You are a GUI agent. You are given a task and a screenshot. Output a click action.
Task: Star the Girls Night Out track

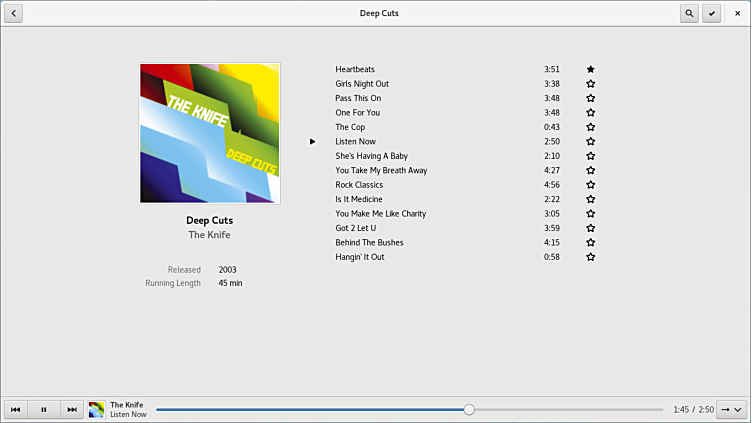(590, 84)
